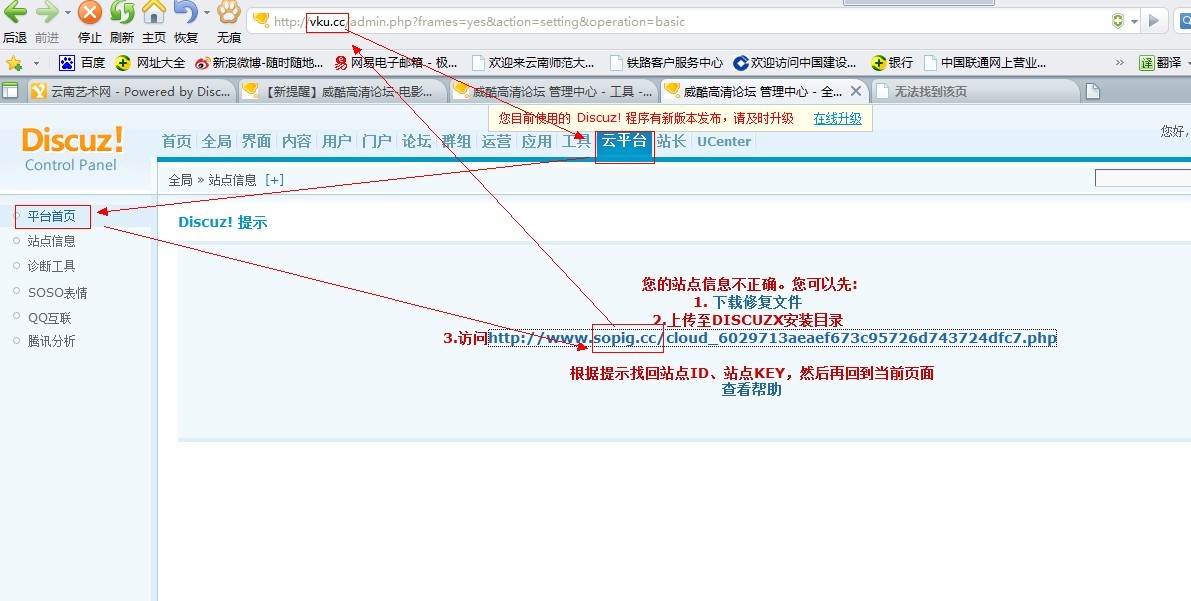Go to Home page (主页) icon
Screen dimensions: 1191x601
coord(154,12)
